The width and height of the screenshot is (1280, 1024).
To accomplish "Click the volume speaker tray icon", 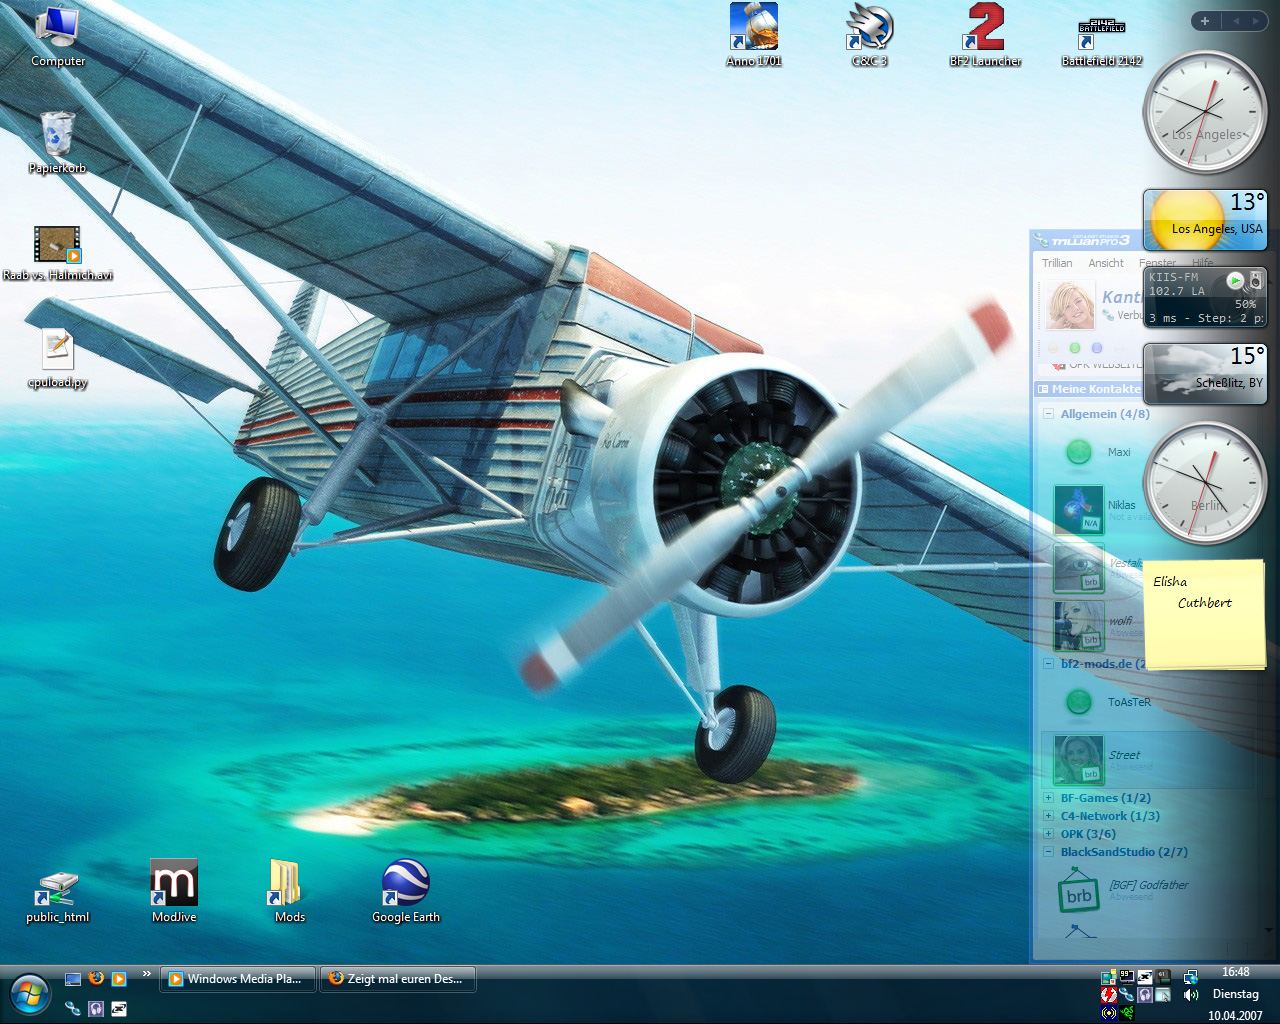I will (1190, 995).
